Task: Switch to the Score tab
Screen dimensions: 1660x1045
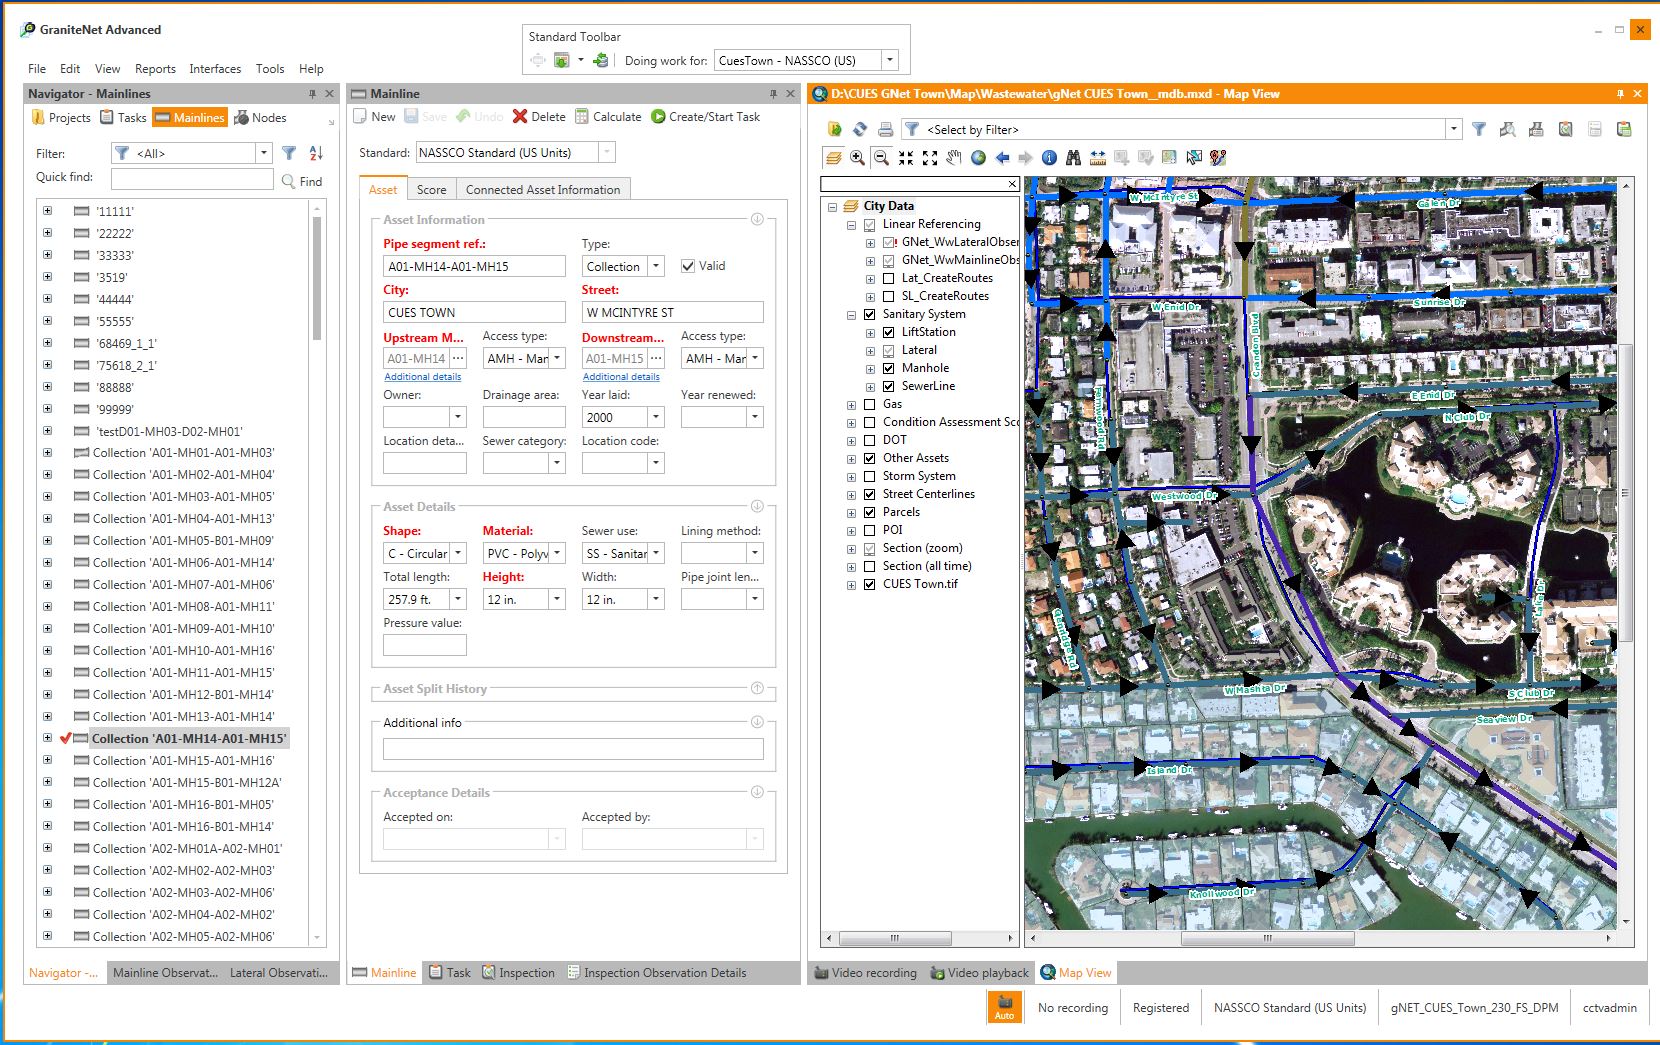Action: pyautogui.click(x=431, y=189)
